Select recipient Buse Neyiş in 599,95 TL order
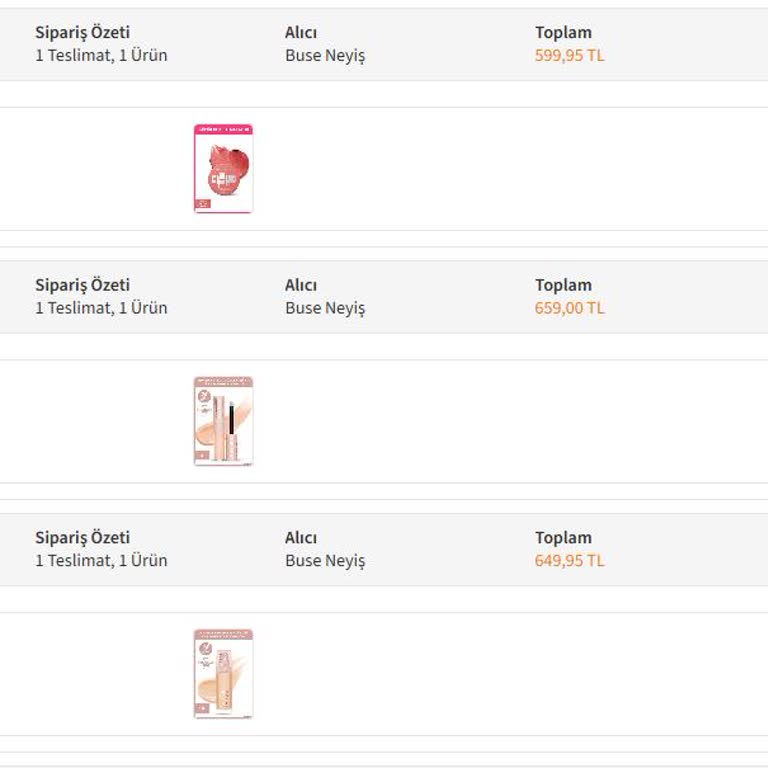Screen dimensions: 768x768 [325, 56]
